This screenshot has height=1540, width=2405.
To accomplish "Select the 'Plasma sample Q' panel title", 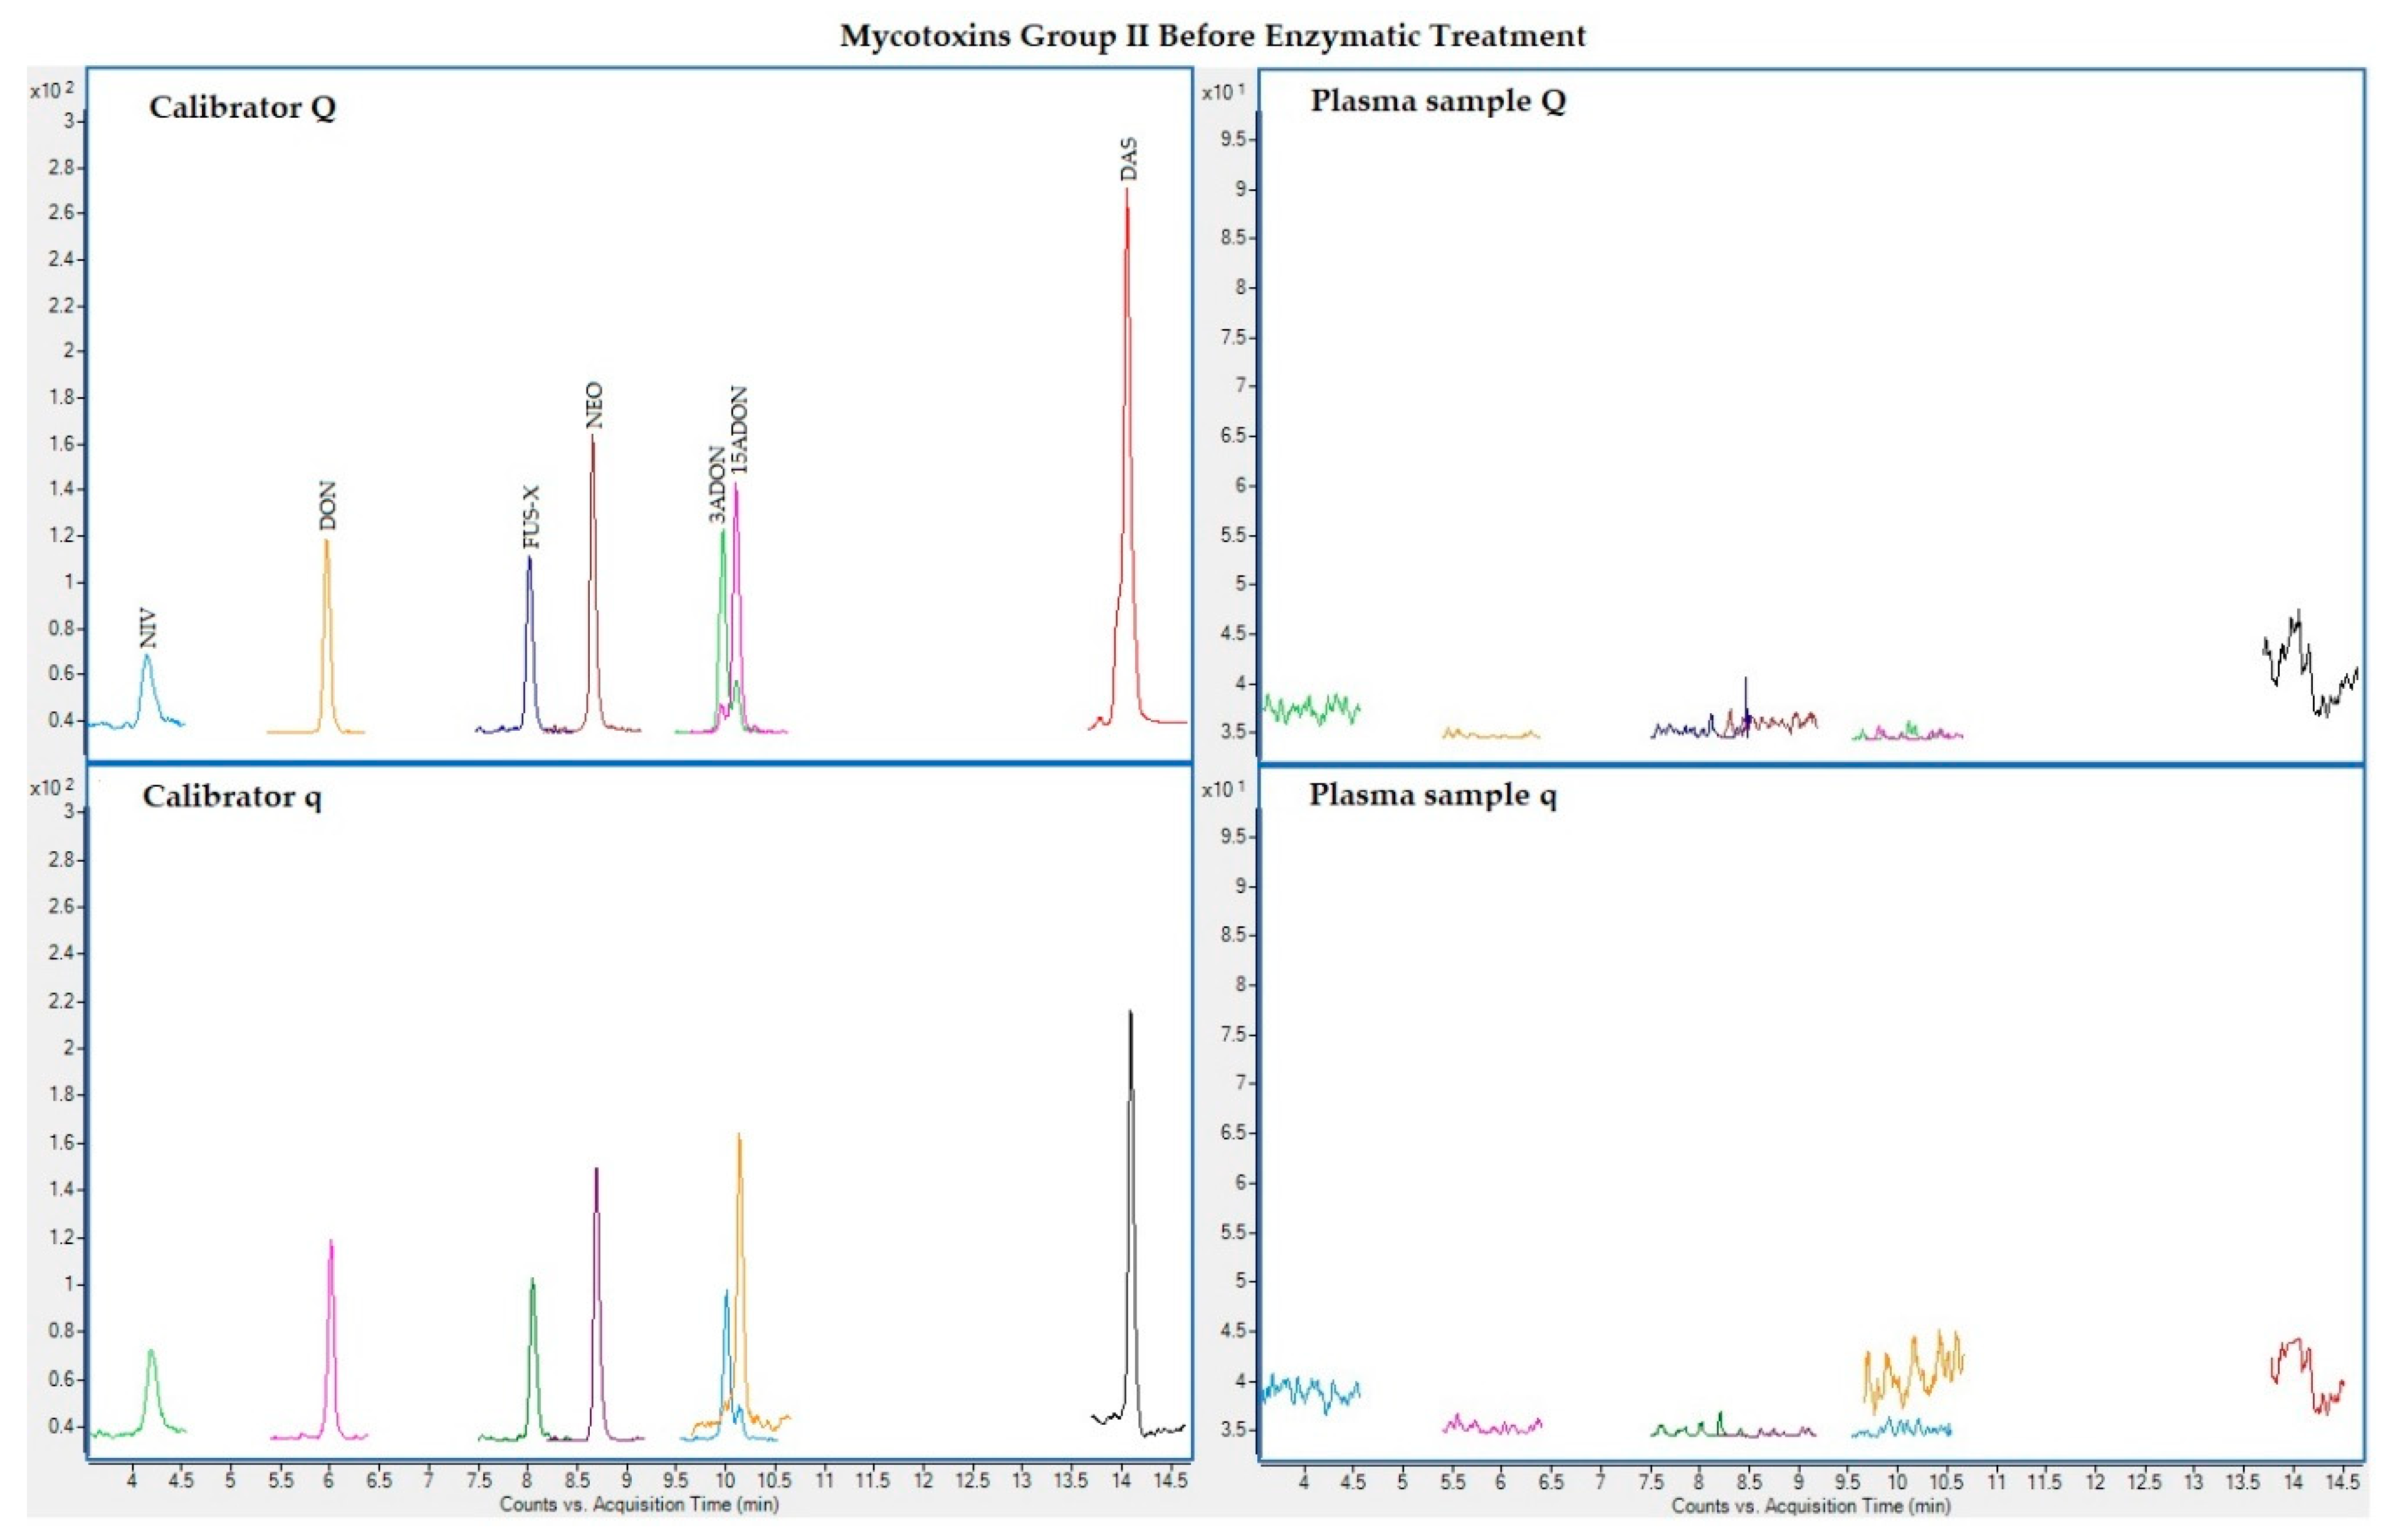I will coord(1437,101).
